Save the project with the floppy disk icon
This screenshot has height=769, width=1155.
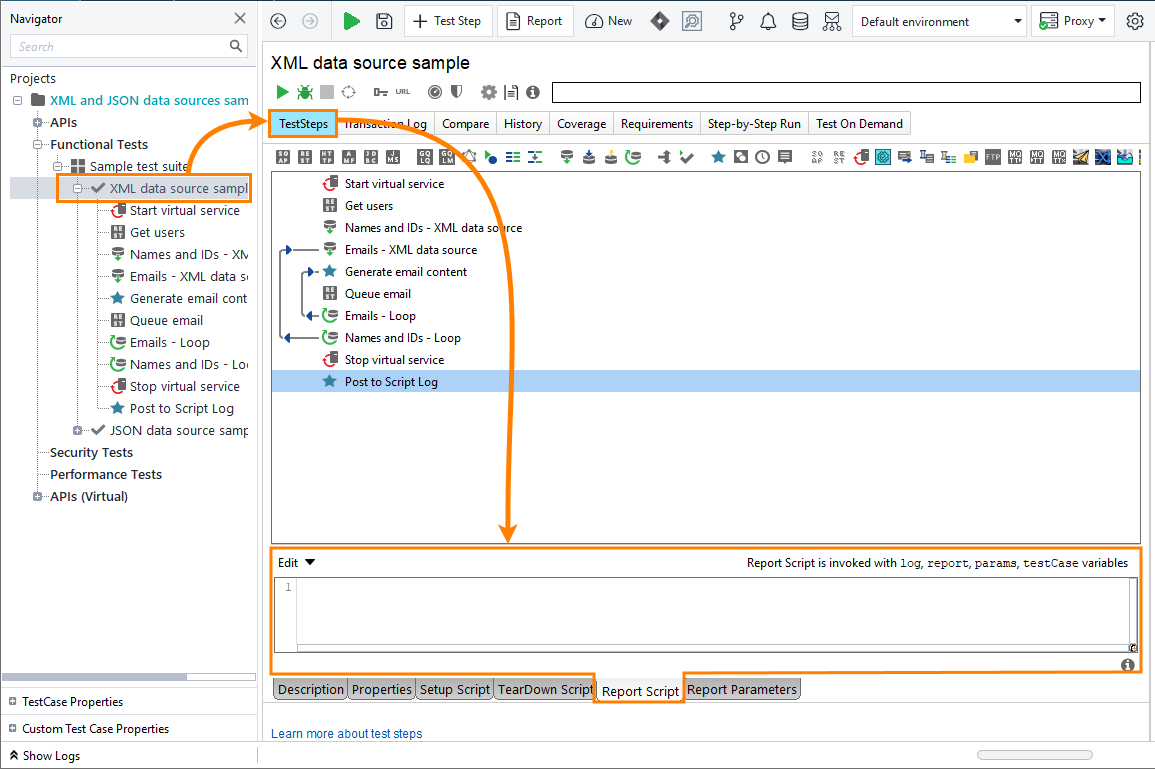[x=384, y=21]
